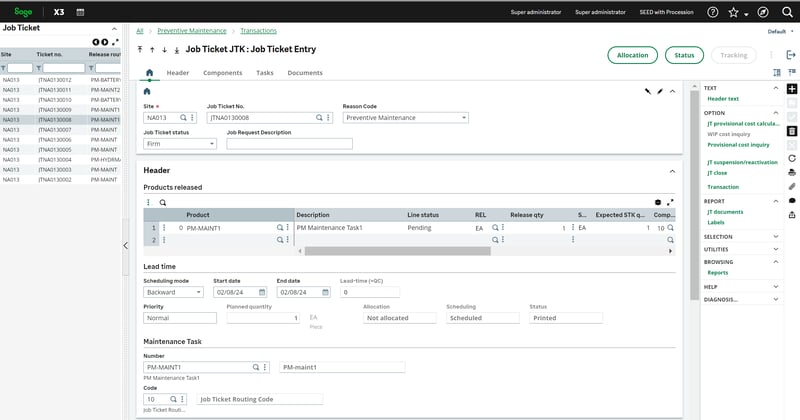Click the New record plus icon
800x420 pixels.
pos(792,88)
